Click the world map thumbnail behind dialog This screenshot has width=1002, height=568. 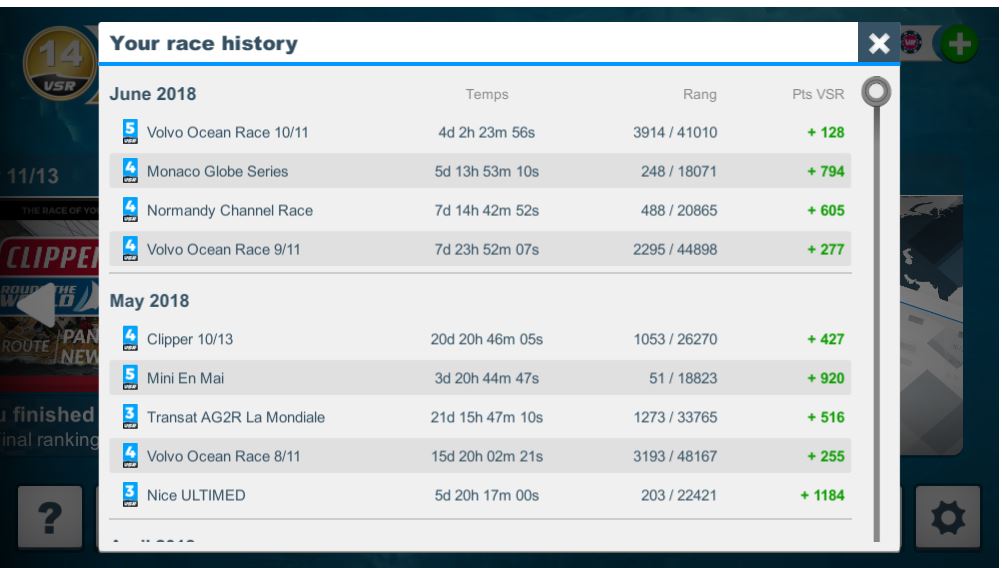coord(931,325)
